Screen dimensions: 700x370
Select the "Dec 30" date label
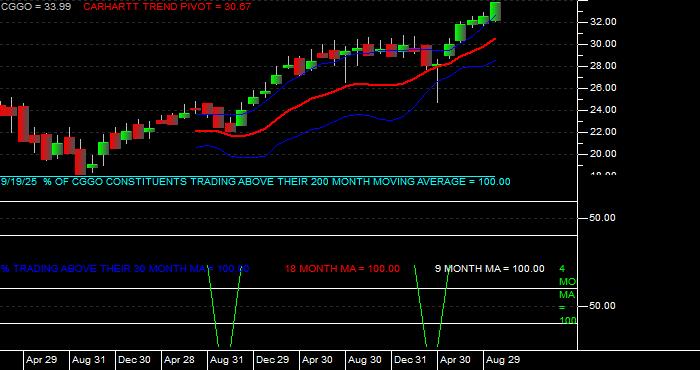coord(134,360)
